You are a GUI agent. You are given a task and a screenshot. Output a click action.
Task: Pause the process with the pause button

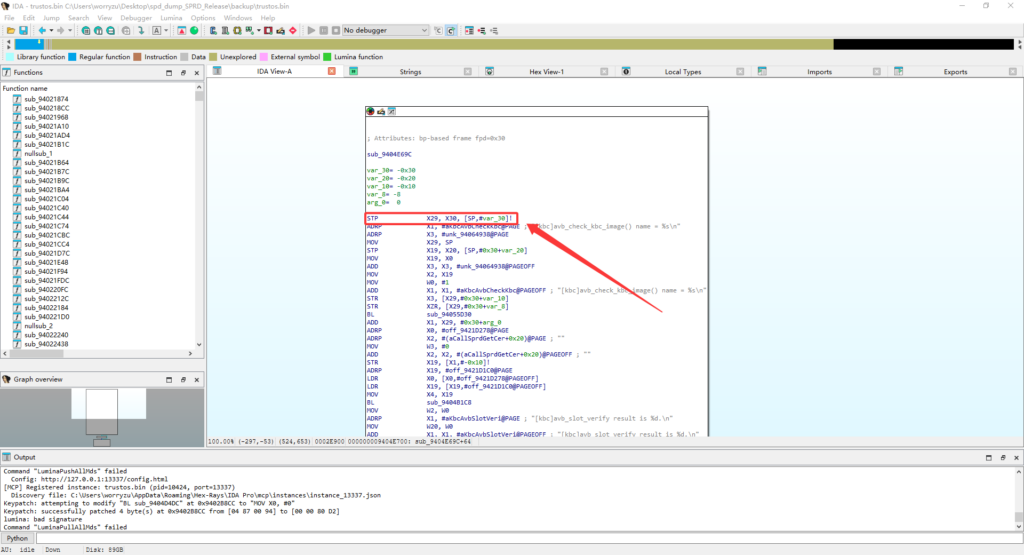323,30
